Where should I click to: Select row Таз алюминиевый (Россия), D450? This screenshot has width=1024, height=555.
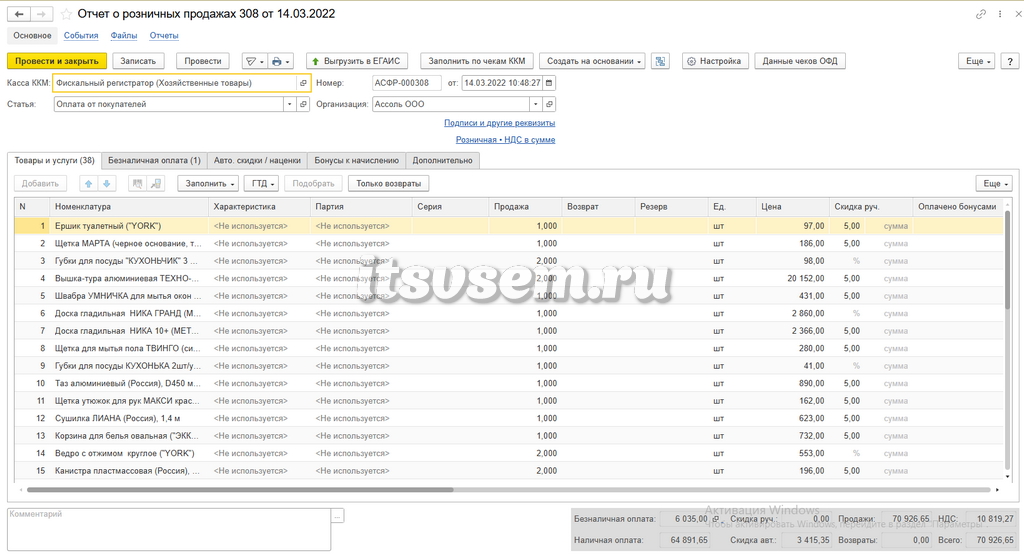tap(509, 383)
